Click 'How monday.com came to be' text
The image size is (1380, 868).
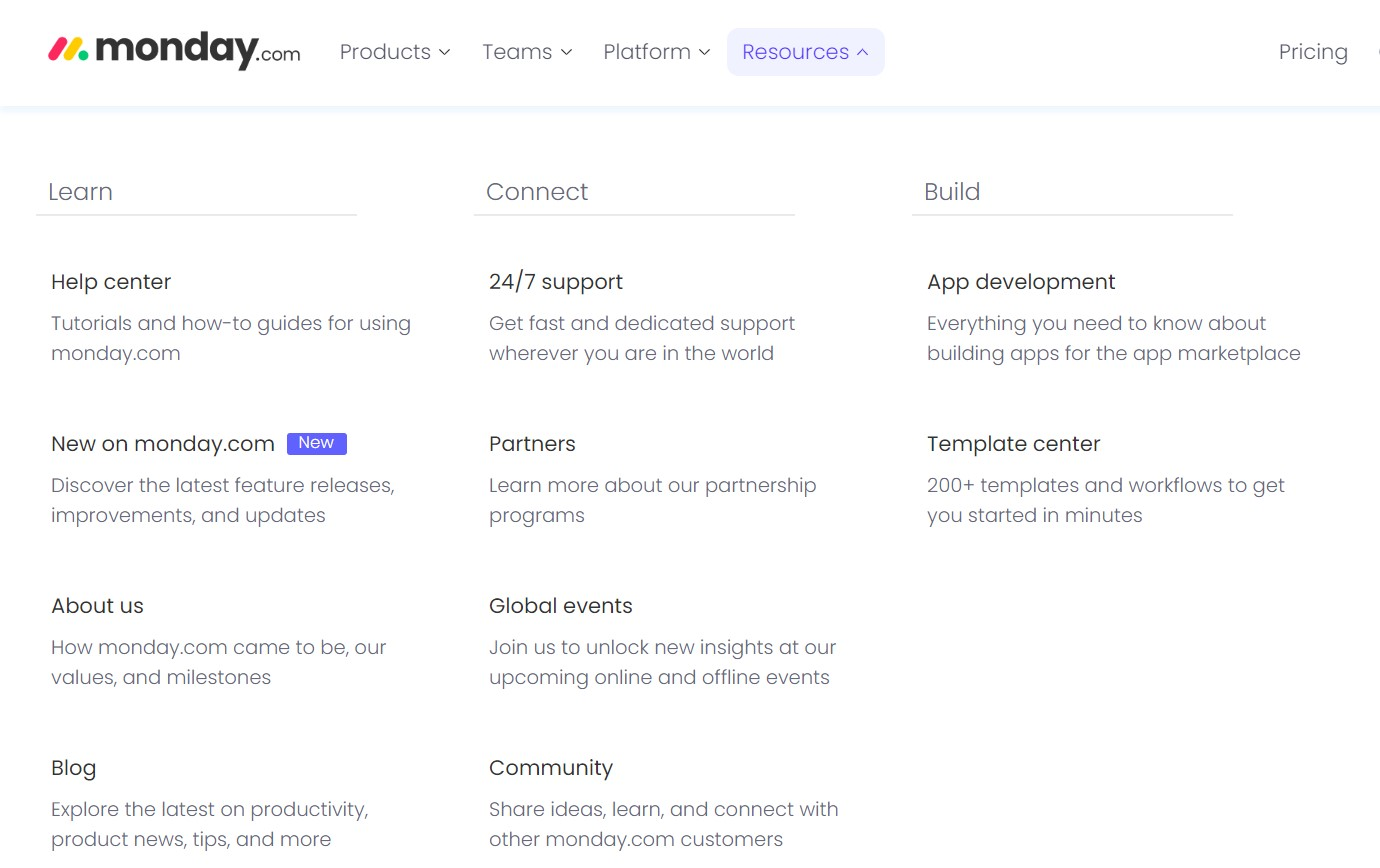(218, 662)
